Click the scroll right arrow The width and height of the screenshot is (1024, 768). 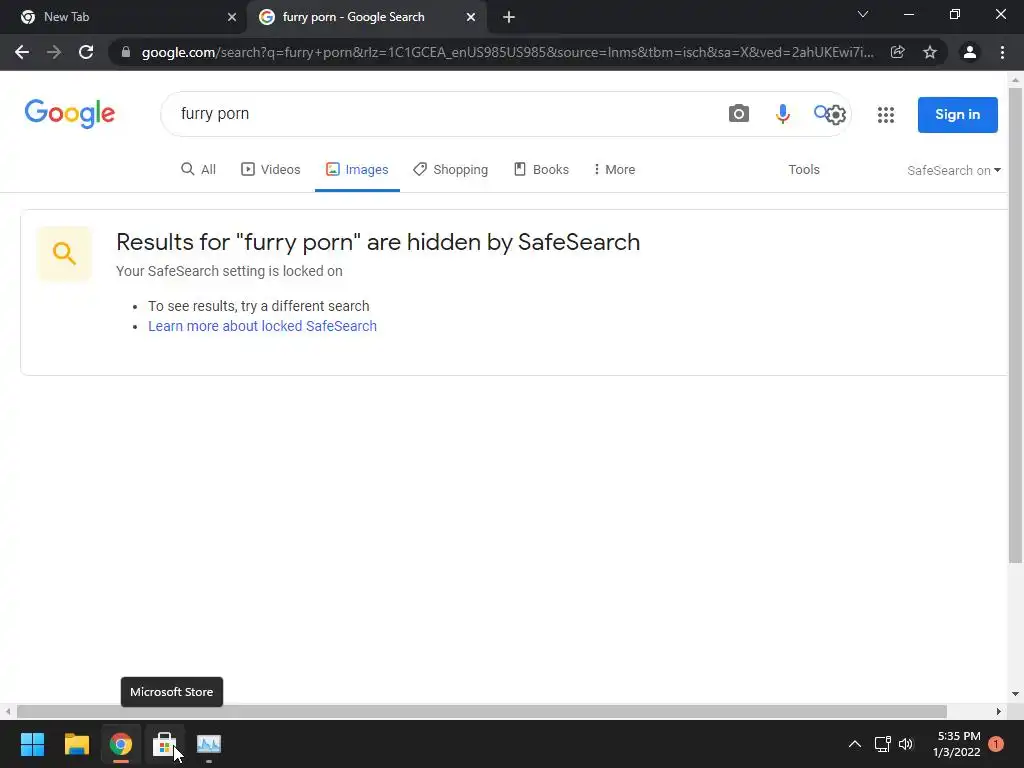pos(999,711)
